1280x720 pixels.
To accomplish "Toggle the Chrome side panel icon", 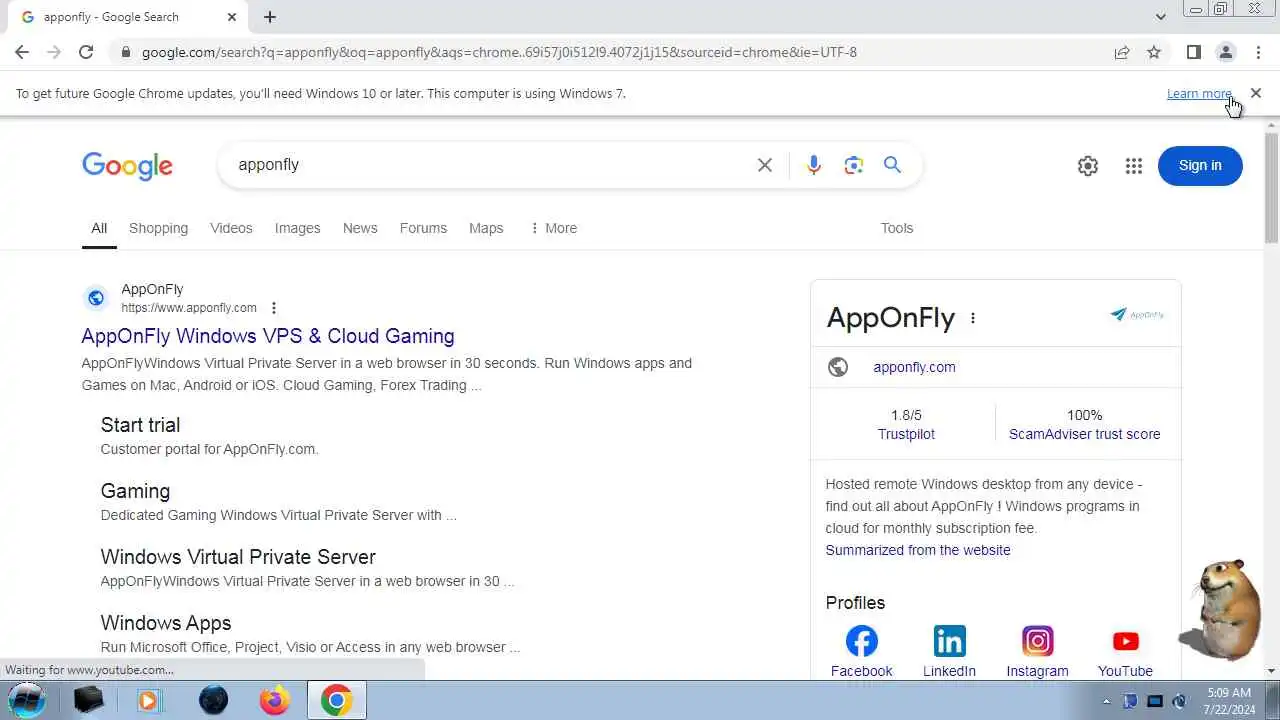I will (x=1193, y=52).
